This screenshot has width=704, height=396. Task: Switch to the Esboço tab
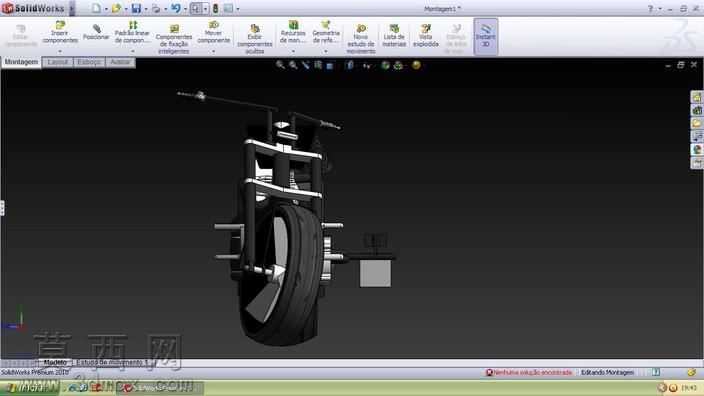pyautogui.click(x=89, y=62)
